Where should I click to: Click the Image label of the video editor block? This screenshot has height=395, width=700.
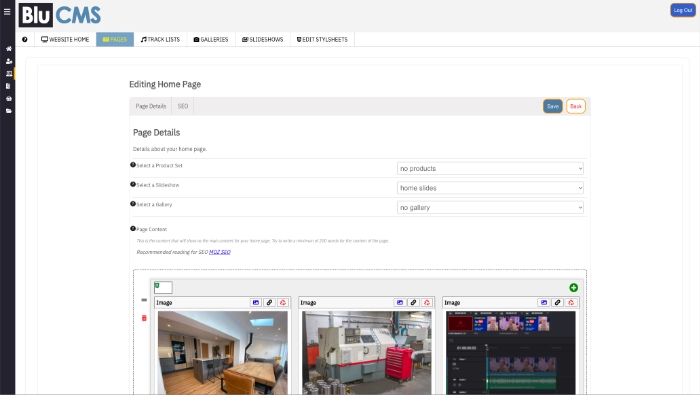click(452, 303)
